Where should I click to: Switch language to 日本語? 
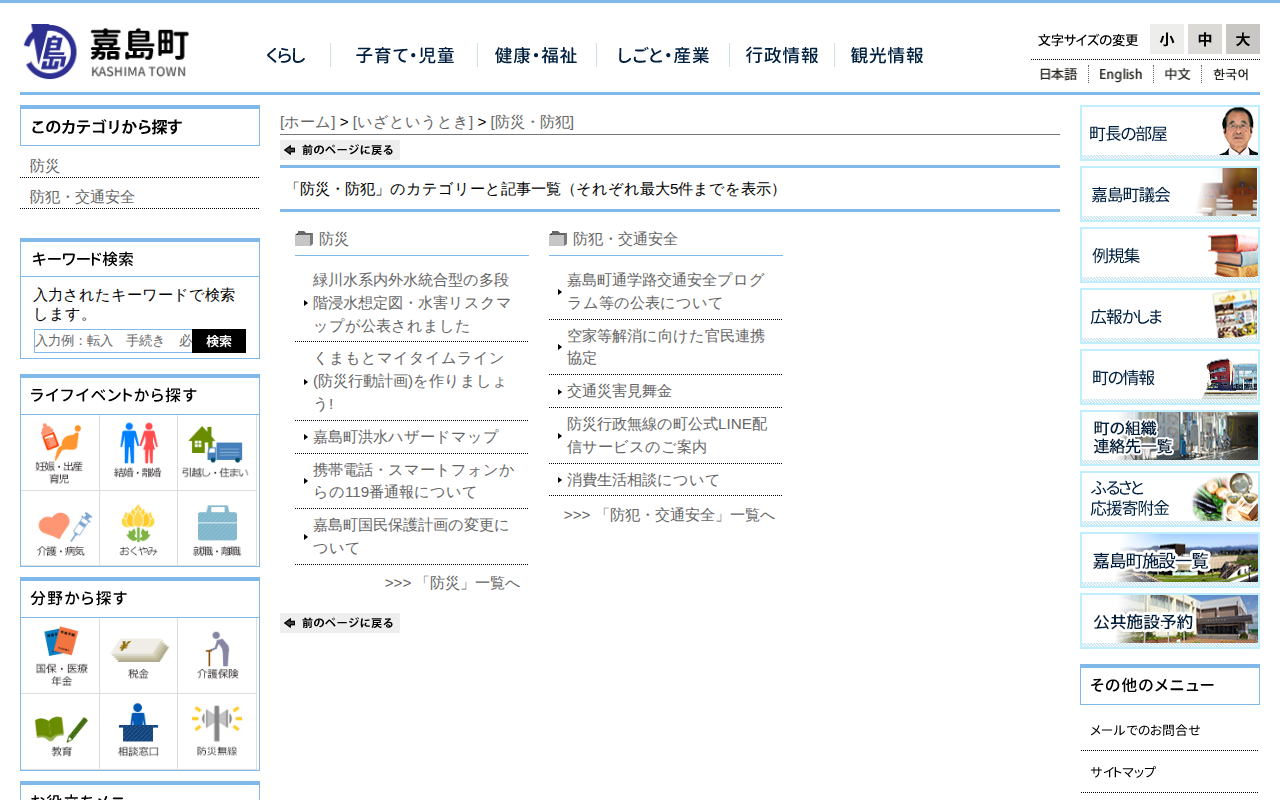pos(1058,74)
